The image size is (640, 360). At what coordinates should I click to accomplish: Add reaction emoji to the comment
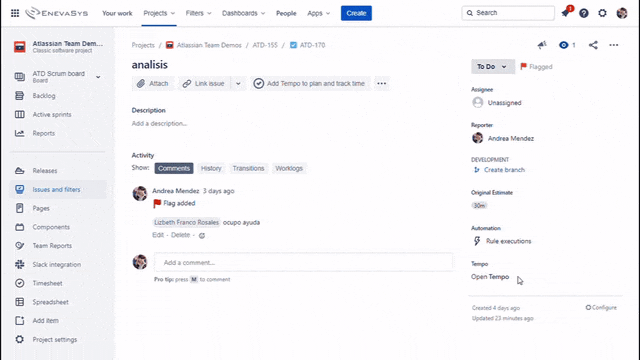(x=202, y=236)
